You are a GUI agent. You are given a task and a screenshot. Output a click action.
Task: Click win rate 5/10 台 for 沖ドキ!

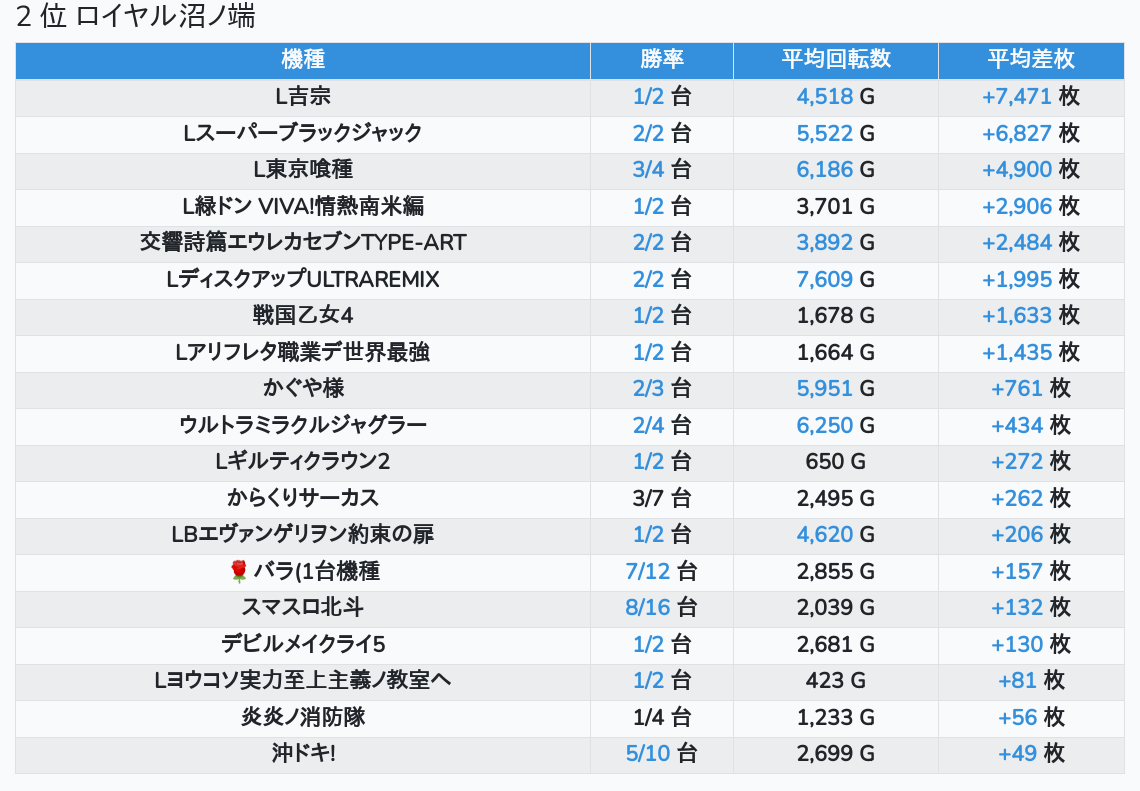[662, 753]
